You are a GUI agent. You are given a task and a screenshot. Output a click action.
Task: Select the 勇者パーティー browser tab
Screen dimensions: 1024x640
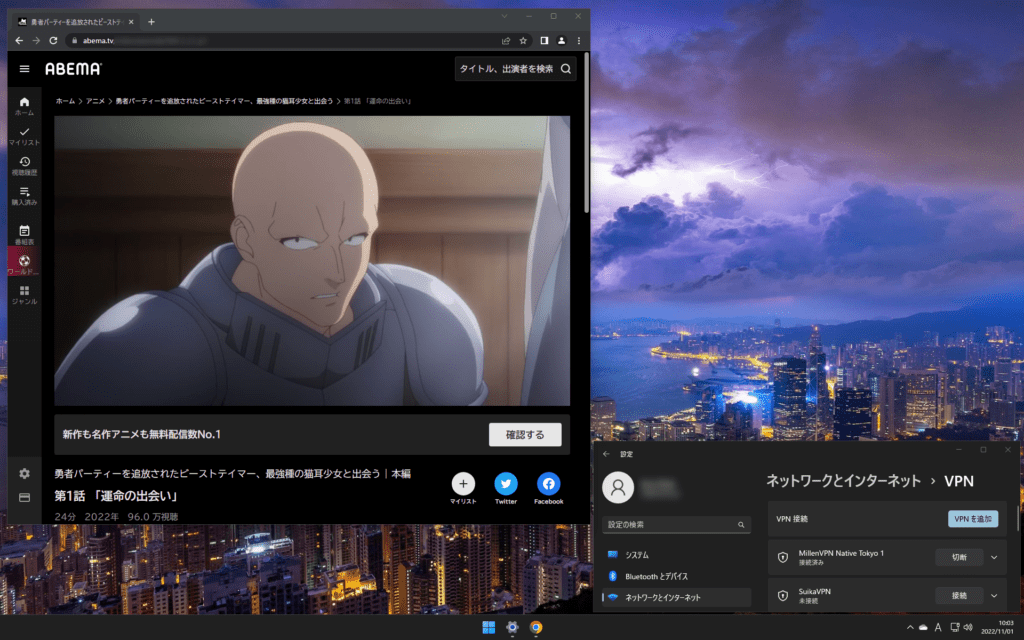(76, 22)
